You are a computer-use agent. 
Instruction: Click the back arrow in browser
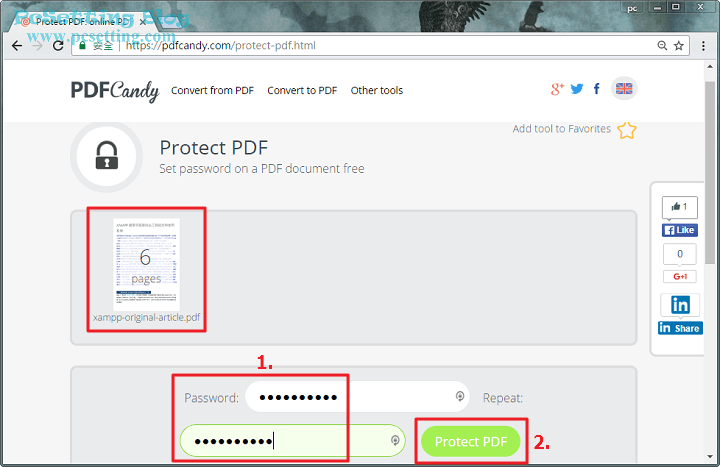point(17,45)
